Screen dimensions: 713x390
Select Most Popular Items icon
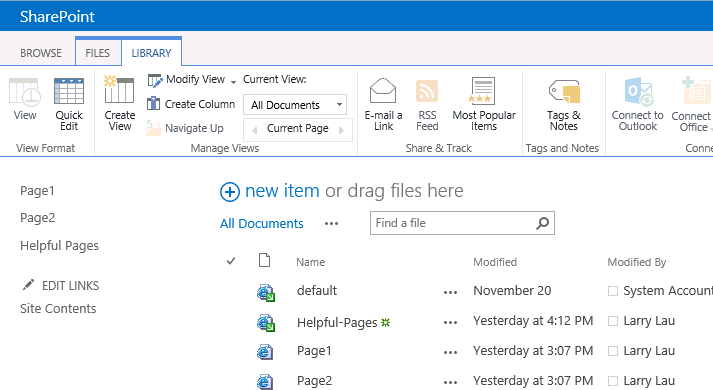click(482, 91)
